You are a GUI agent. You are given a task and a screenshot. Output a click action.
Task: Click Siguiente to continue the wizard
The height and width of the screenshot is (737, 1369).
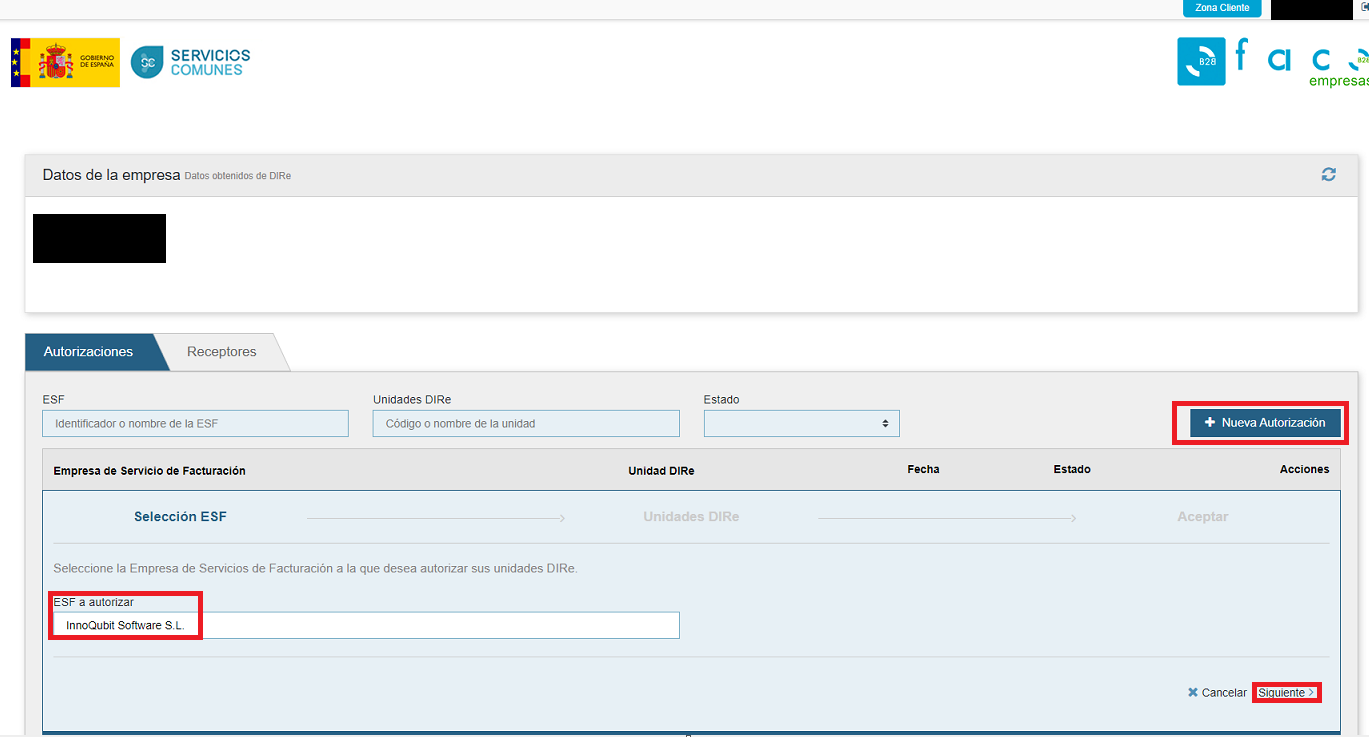(1286, 691)
